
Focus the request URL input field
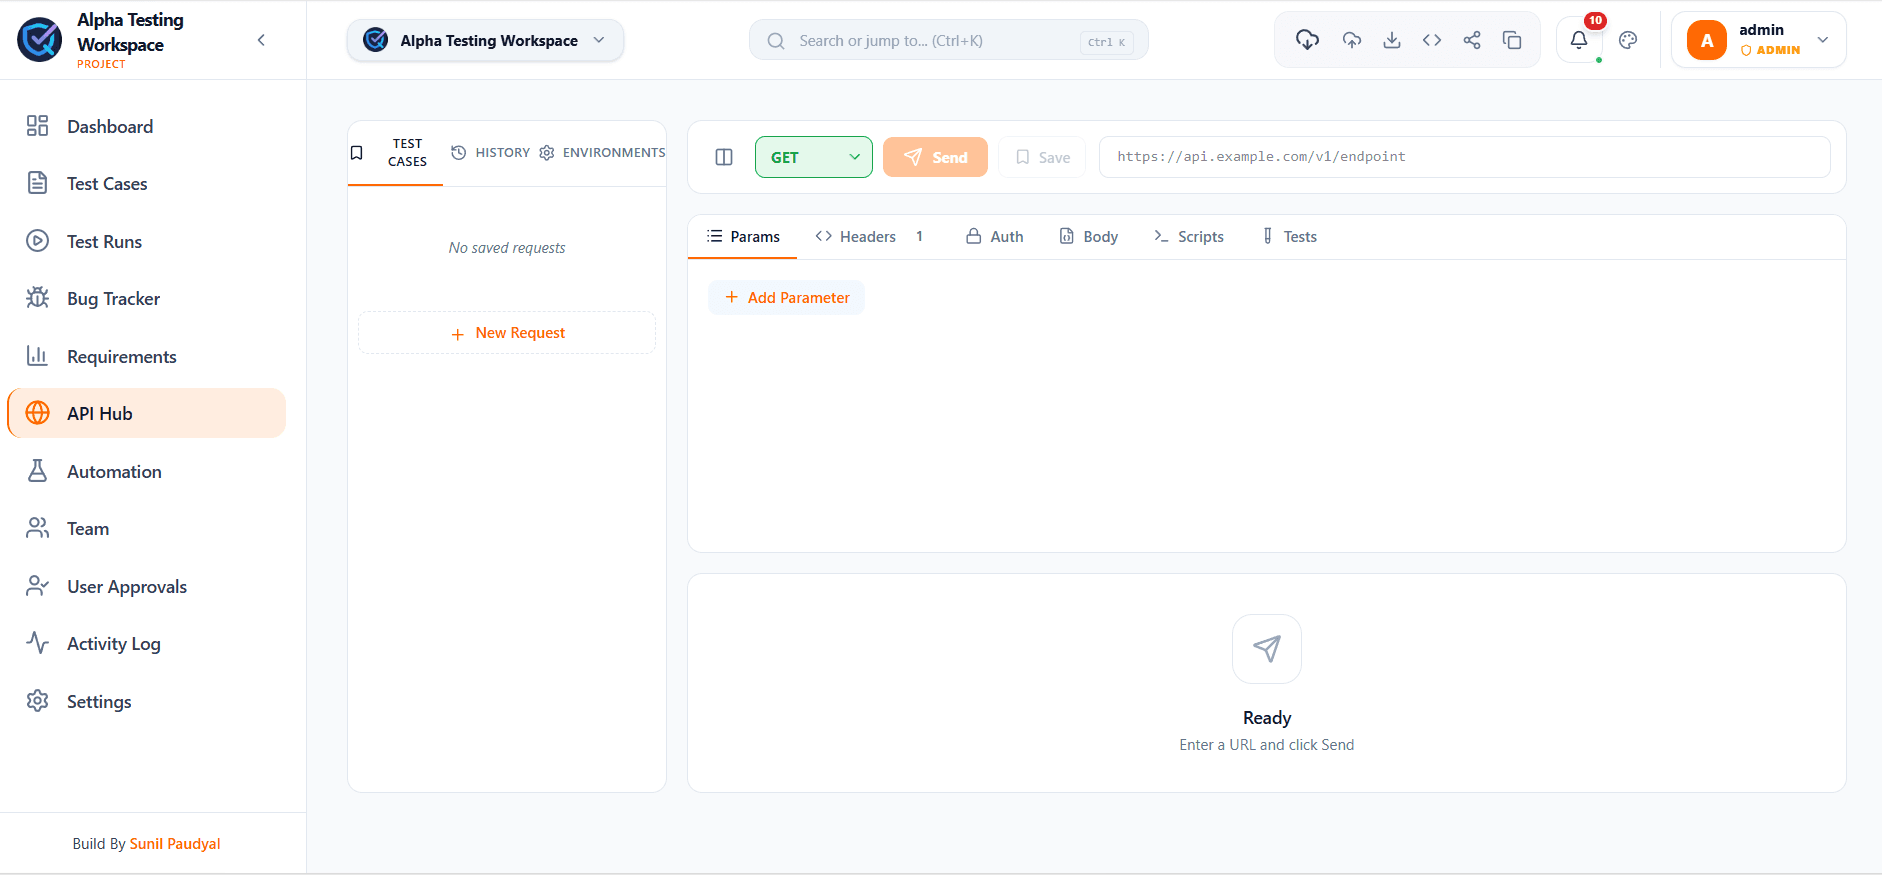[1464, 157]
